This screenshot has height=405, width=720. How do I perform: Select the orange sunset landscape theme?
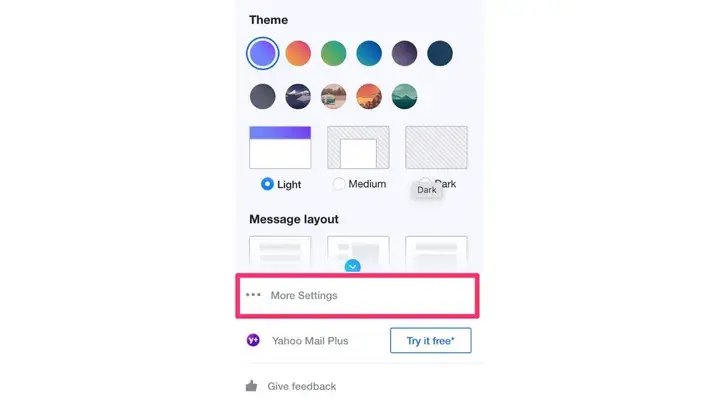(369, 96)
